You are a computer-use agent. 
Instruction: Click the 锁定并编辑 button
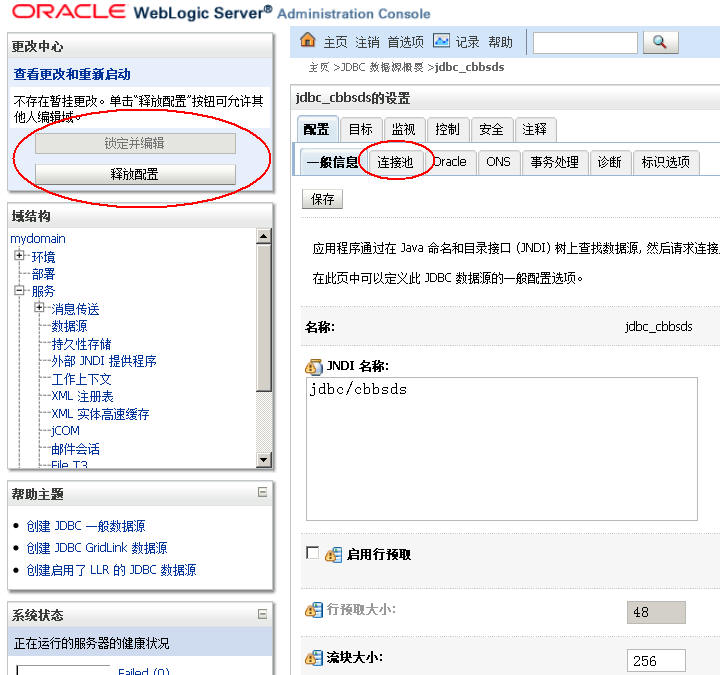(135, 143)
